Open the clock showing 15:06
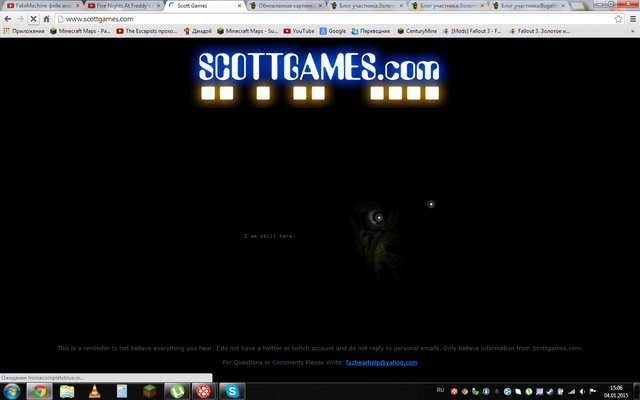The image size is (640, 400). point(616,391)
